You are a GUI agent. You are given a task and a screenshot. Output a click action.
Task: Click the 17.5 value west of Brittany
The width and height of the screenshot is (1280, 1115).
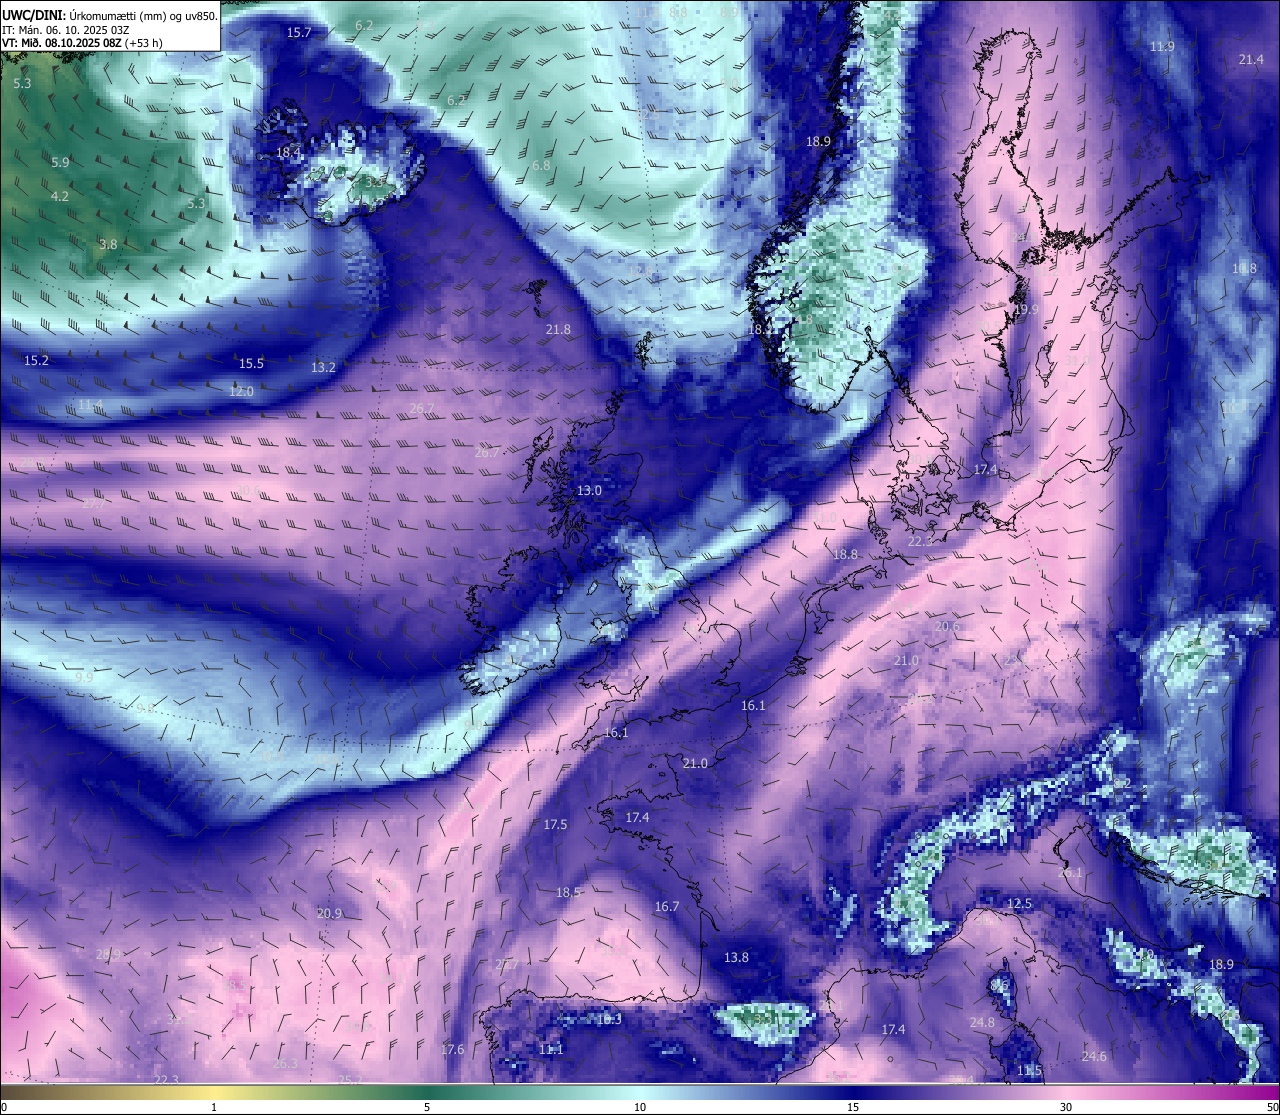[x=555, y=825]
